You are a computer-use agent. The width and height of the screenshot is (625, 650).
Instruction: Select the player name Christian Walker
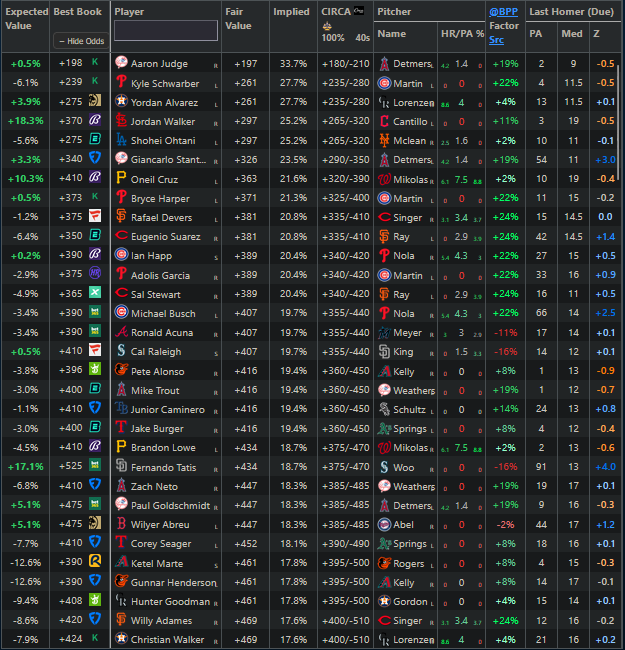pyautogui.click(x=167, y=640)
